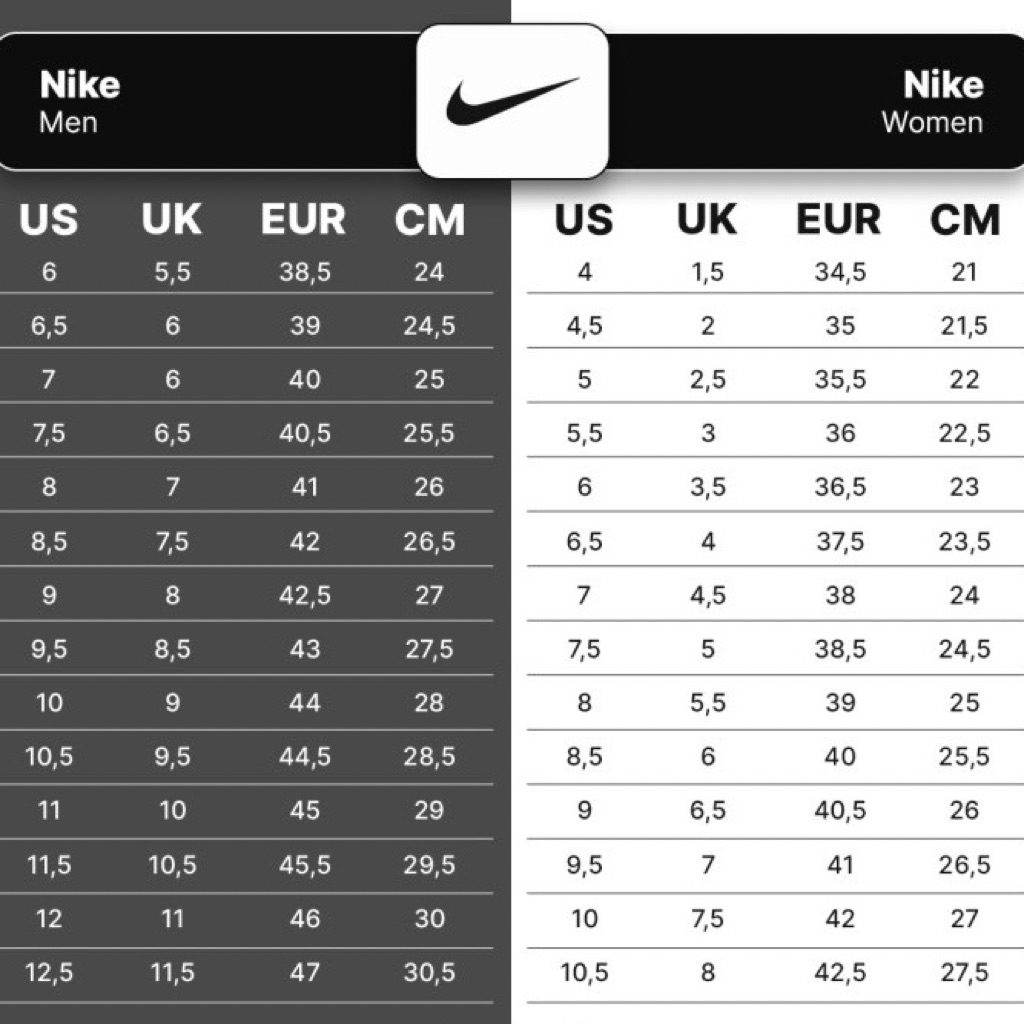Choose men's UK size 11,5
Screen dimensions: 1024x1024
click(x=172, y=972)
